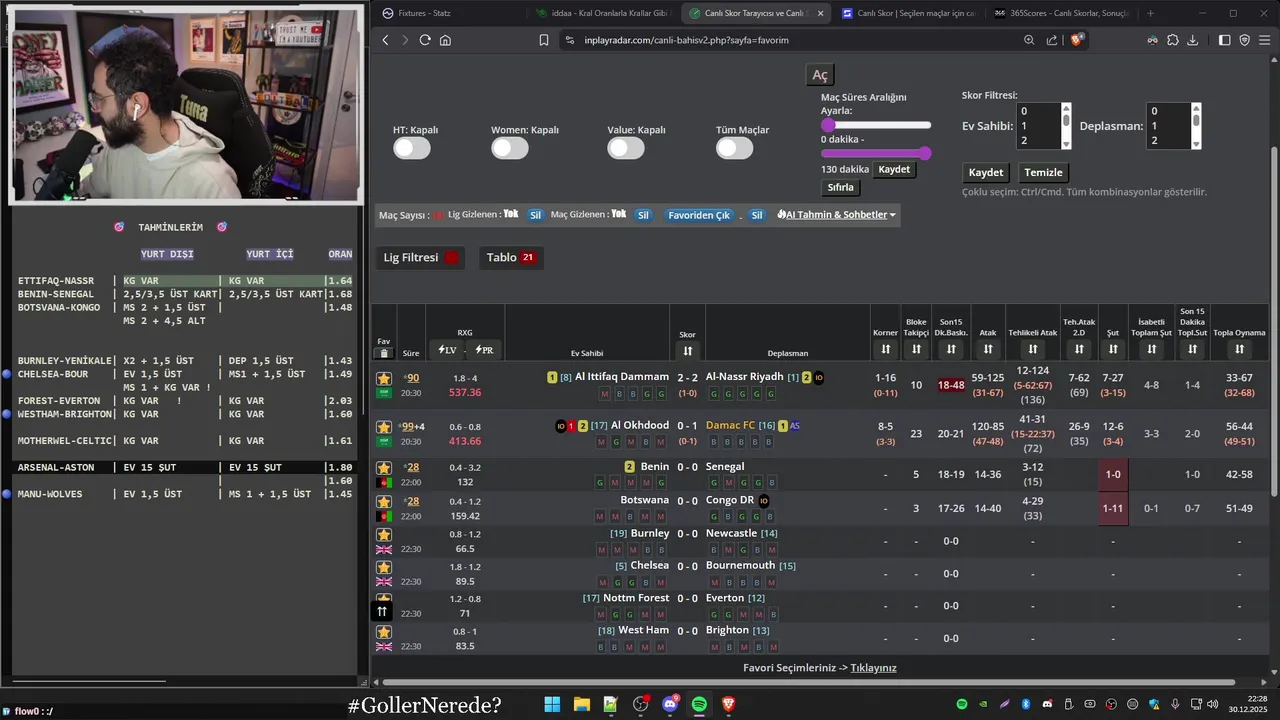
Task: Open Spotify from taskbar
Action: coord(699,705)
